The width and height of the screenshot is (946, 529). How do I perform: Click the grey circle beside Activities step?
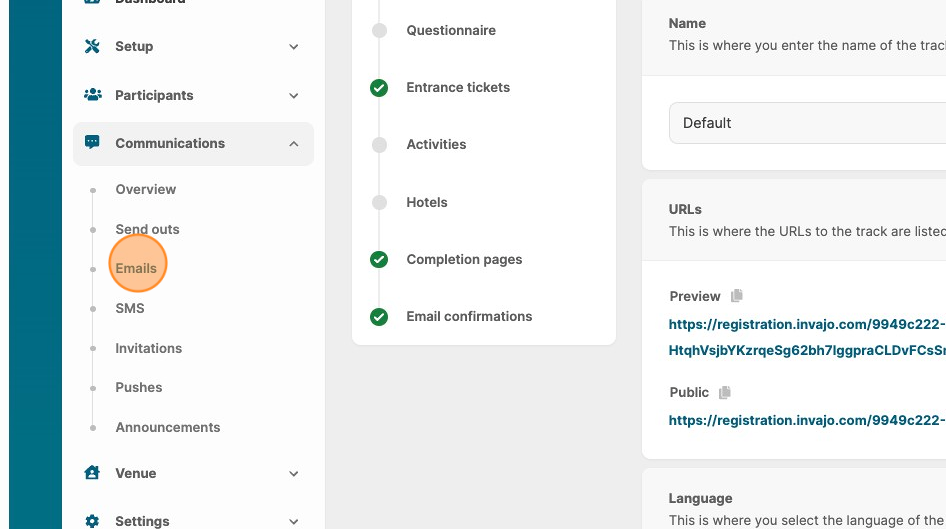click(379, 145)
